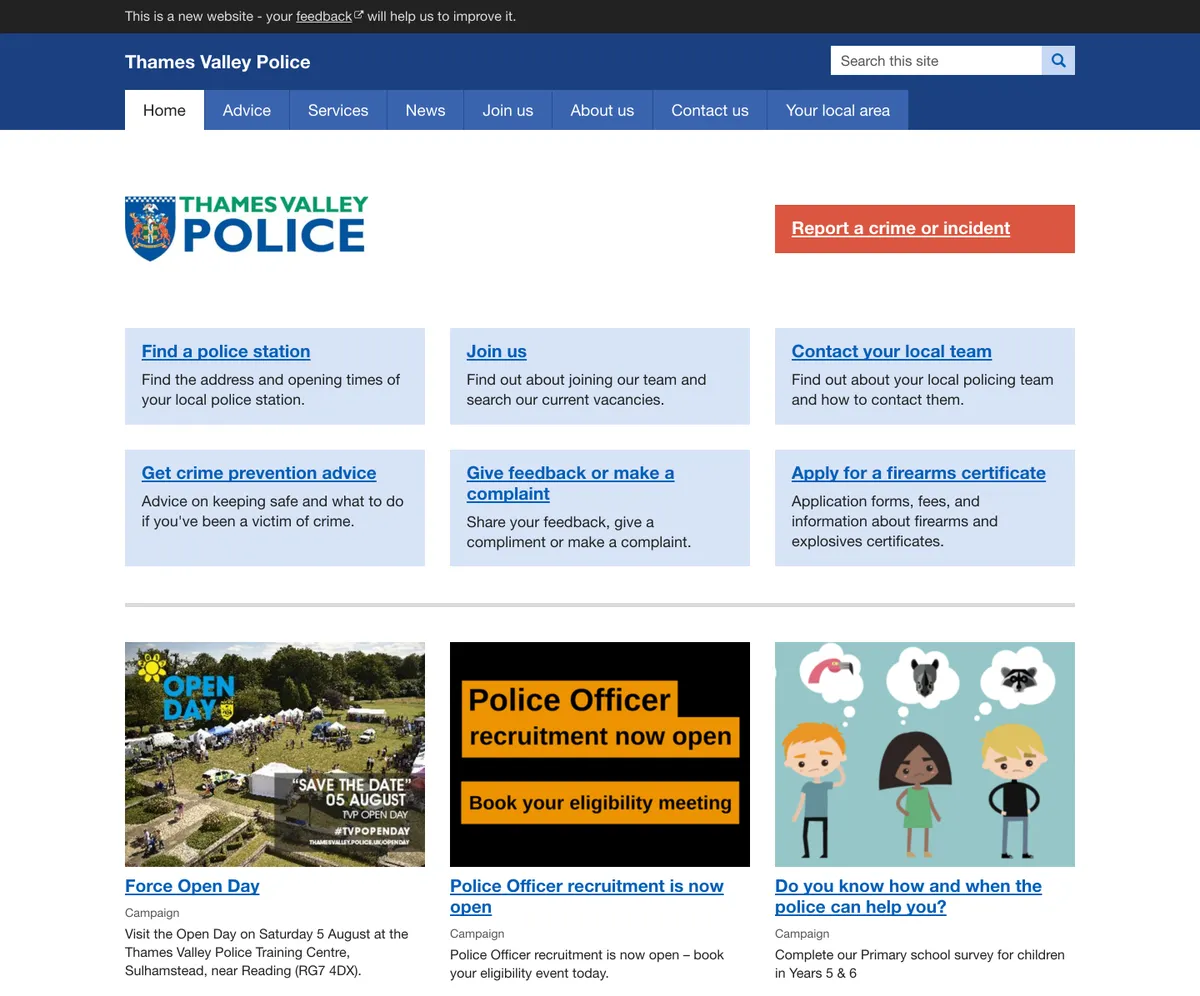The image size is (1200, 996).
Task: Click 'Application forms, fees' description text
Action: pyautogui.click(x=895, y=521)
